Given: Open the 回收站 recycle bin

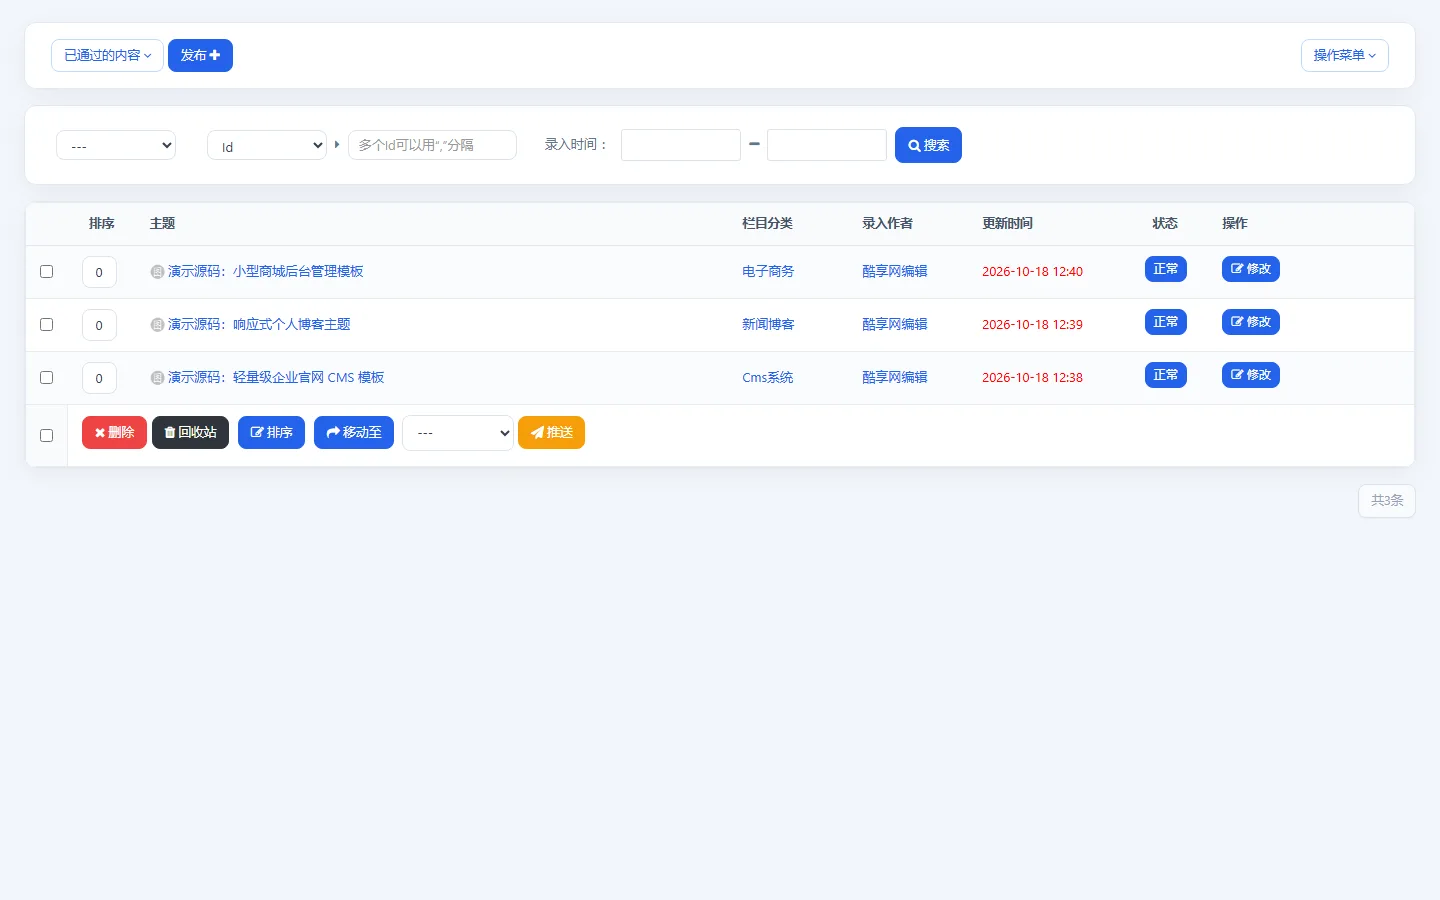Looking at the screenshot, I should click(190, 433).
